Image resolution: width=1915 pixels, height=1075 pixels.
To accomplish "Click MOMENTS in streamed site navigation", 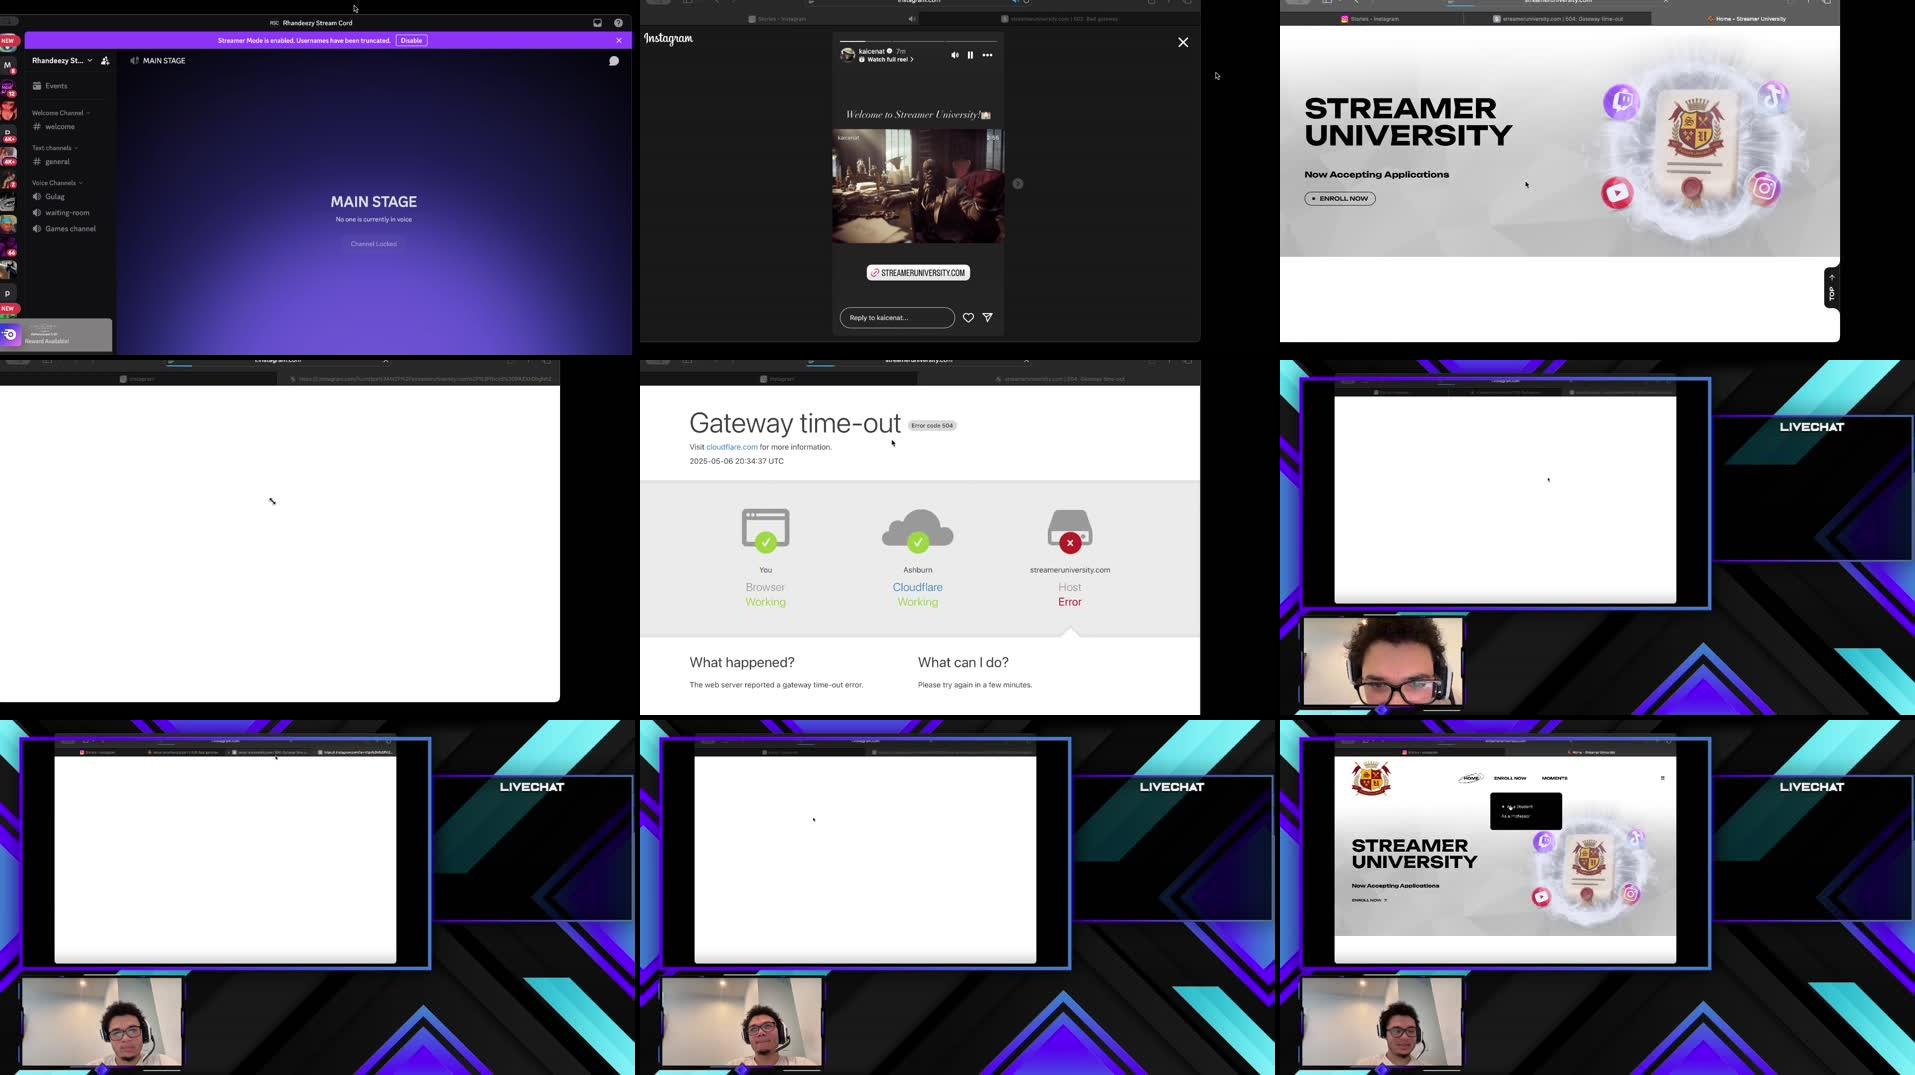I will [1554, 778].
